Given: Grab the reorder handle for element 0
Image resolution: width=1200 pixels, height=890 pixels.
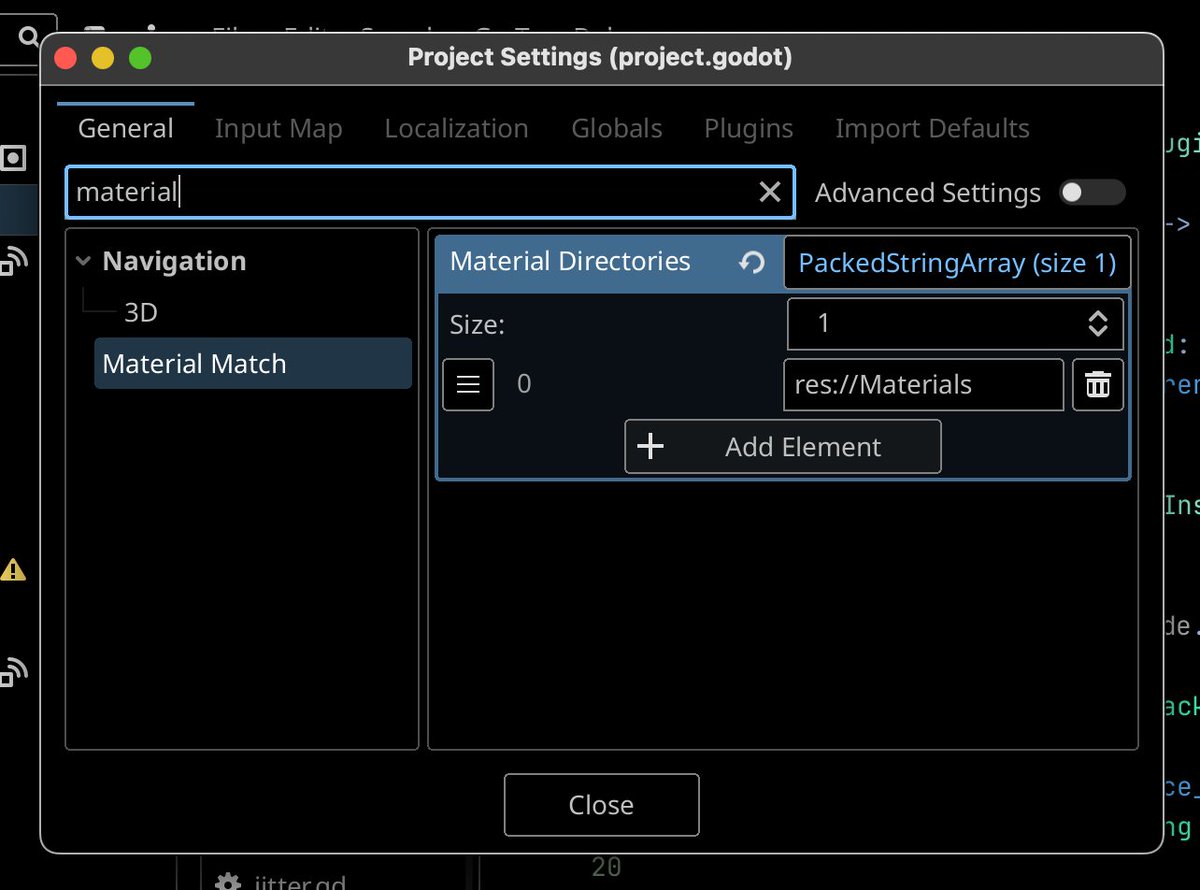Looking at the screenshot, I should coord(468,384).
